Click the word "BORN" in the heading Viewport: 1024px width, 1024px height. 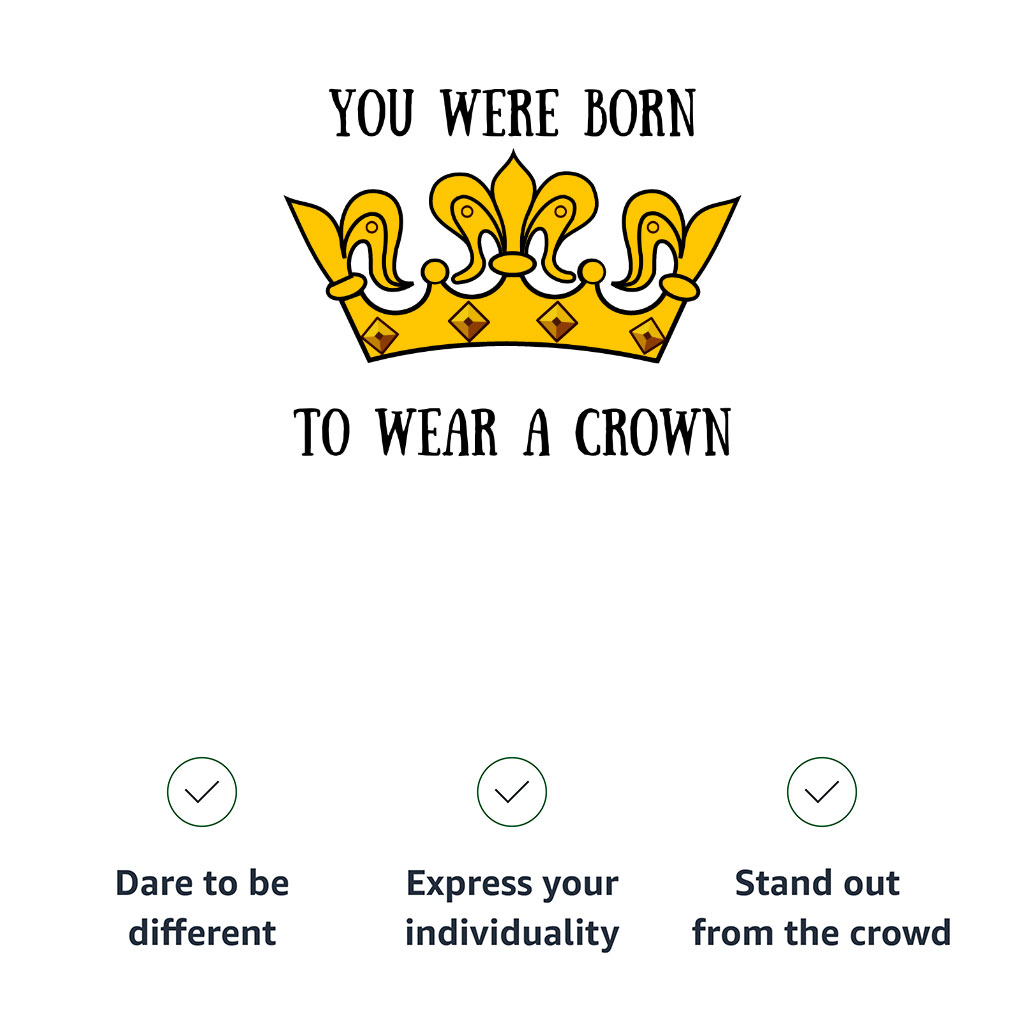[x=640, y=113]
